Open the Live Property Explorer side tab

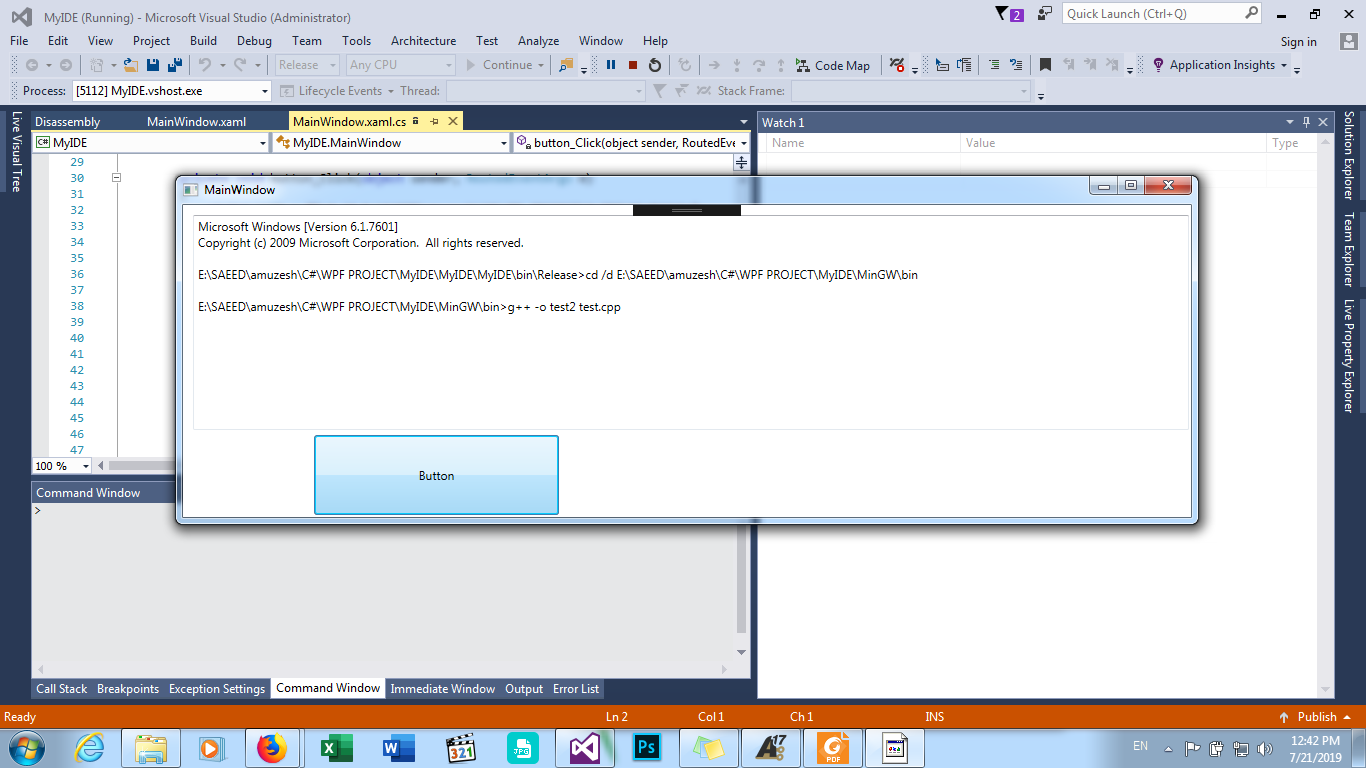pyautogui.click(x=1348, y=355)
